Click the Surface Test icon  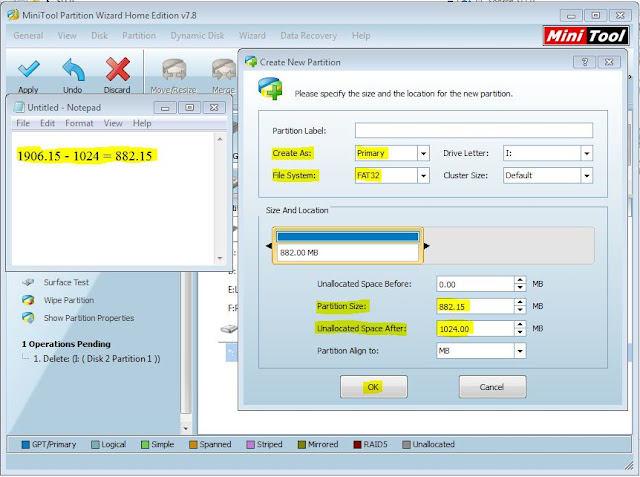[28, 282]
